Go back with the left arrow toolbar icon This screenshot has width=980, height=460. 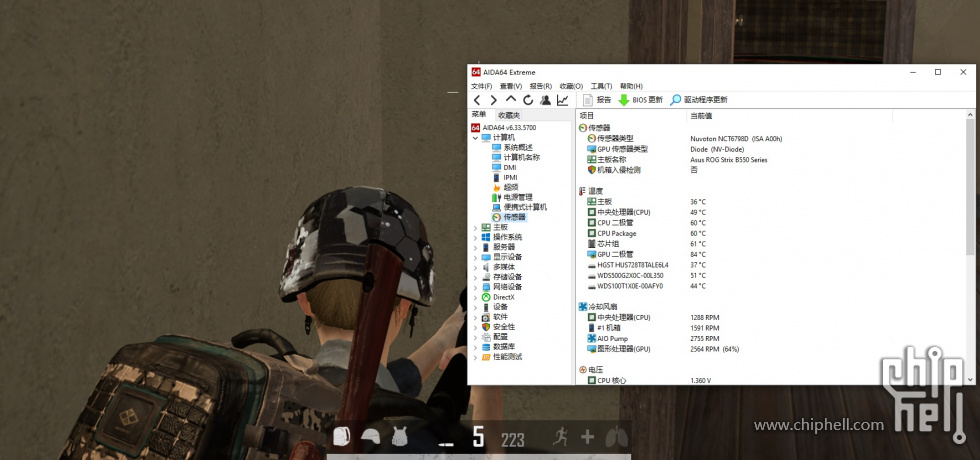pyautogui.click(x=478, y=100)
